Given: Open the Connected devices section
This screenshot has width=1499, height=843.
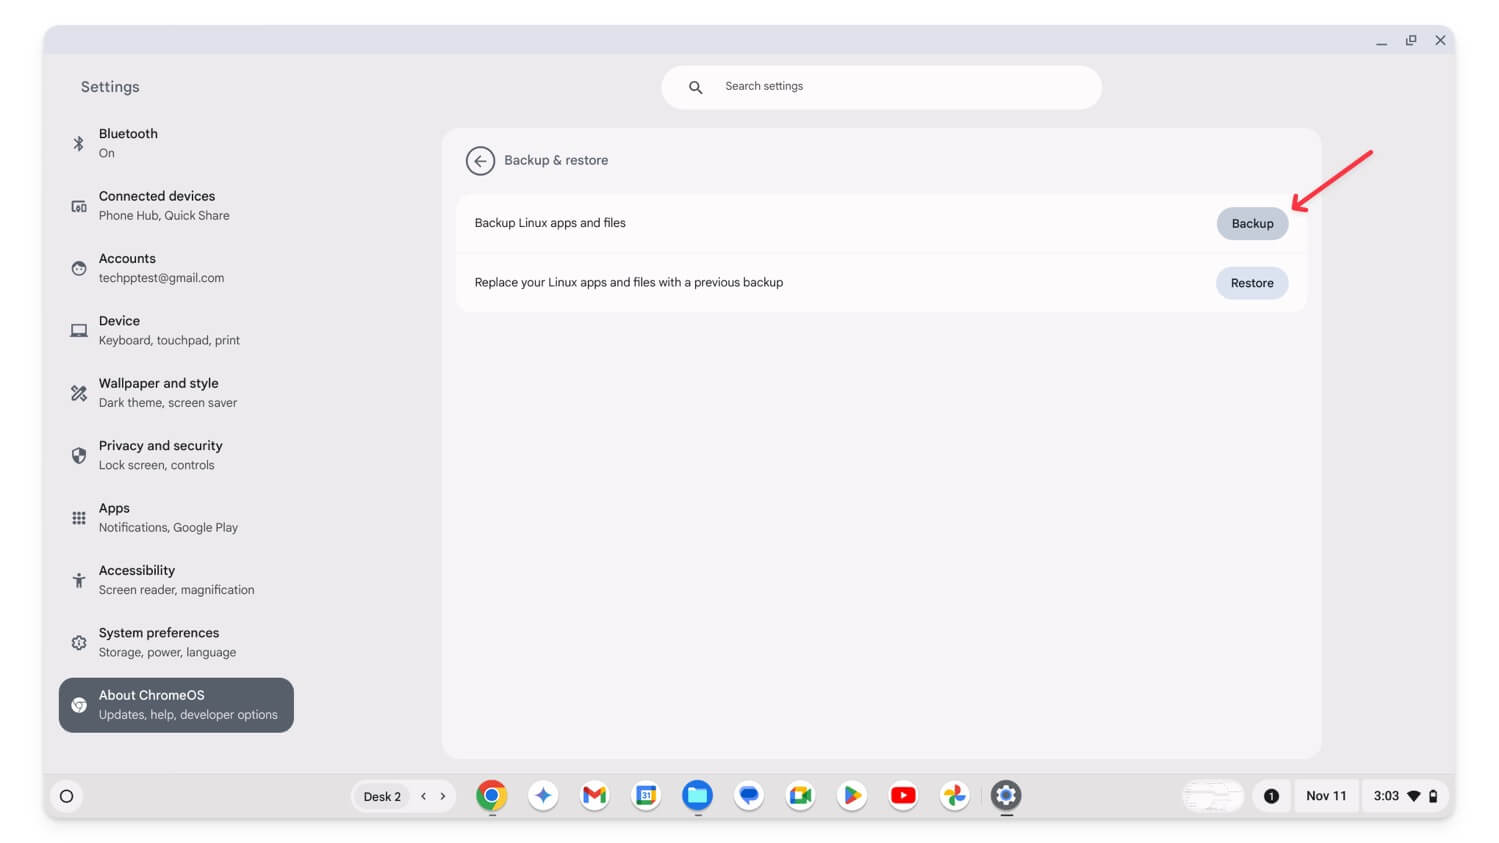Looking at the screenshot, I should pos(176,205).
